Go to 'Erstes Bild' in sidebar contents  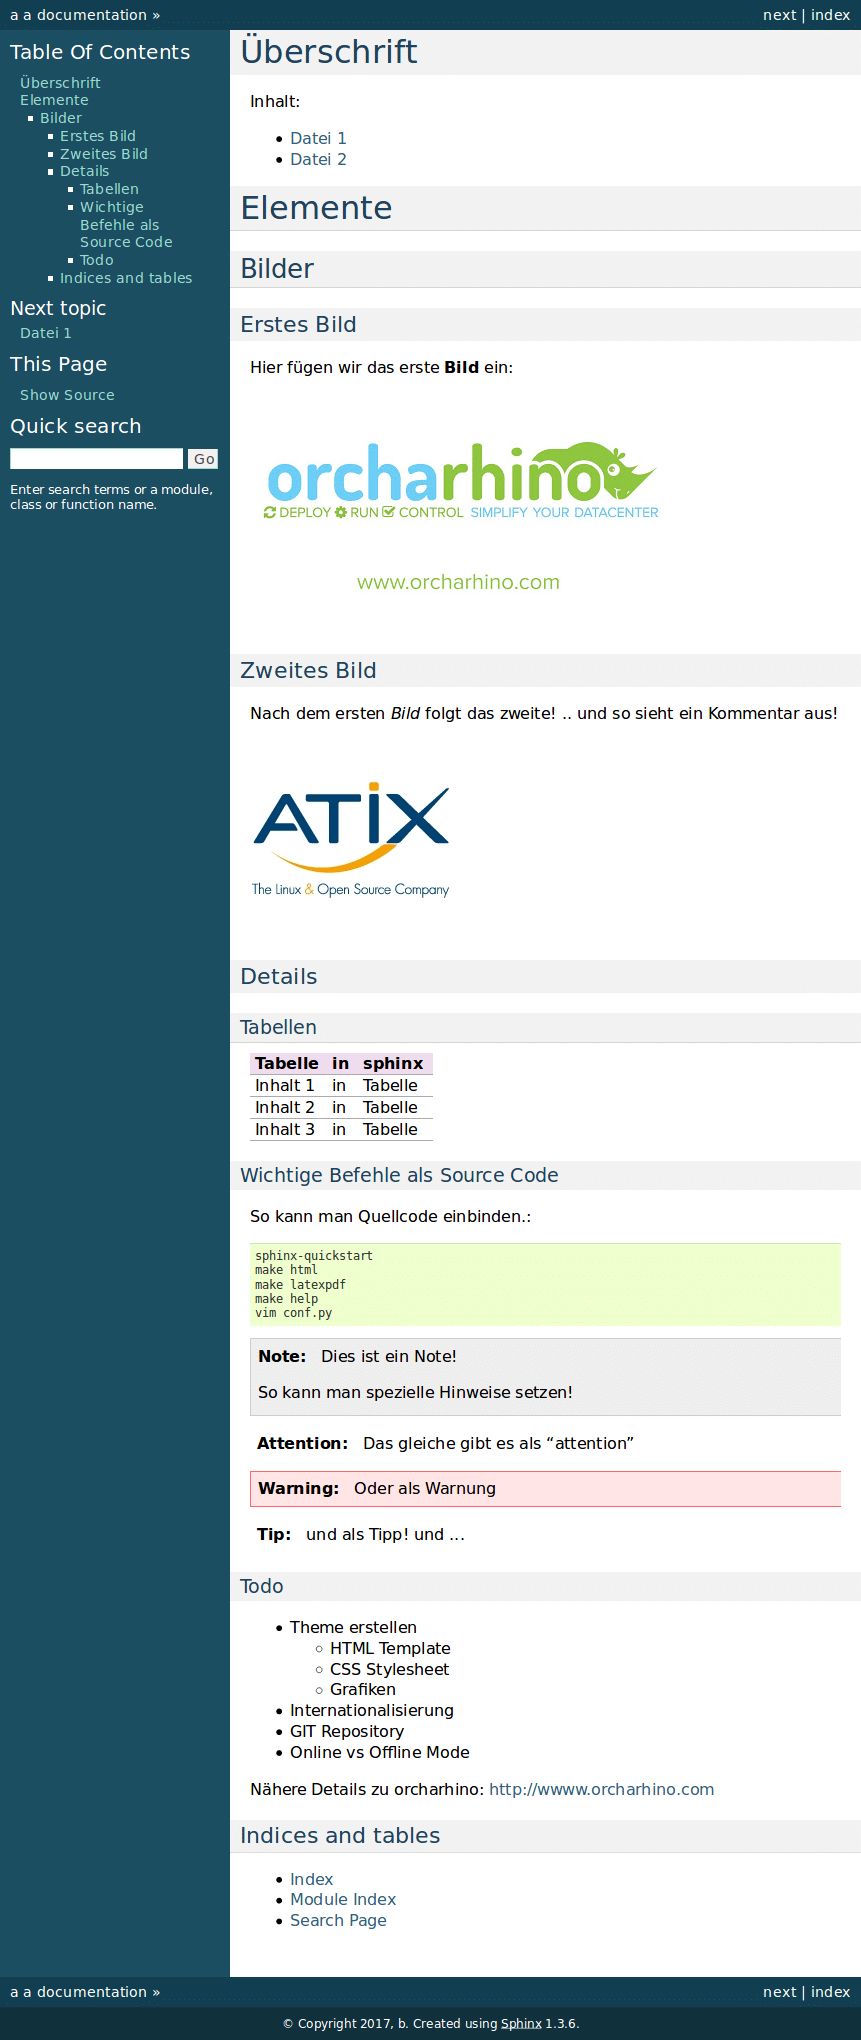pyautogui.click(x=98, y=136)
